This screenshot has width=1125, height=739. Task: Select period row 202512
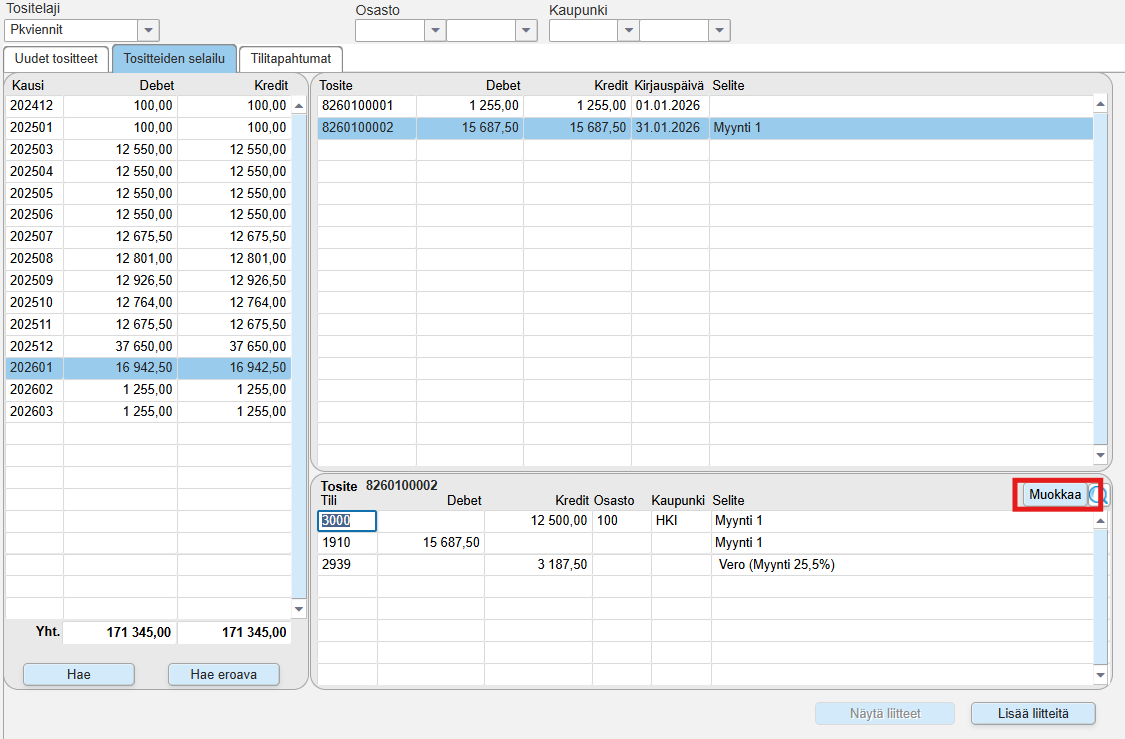[149, 346]
